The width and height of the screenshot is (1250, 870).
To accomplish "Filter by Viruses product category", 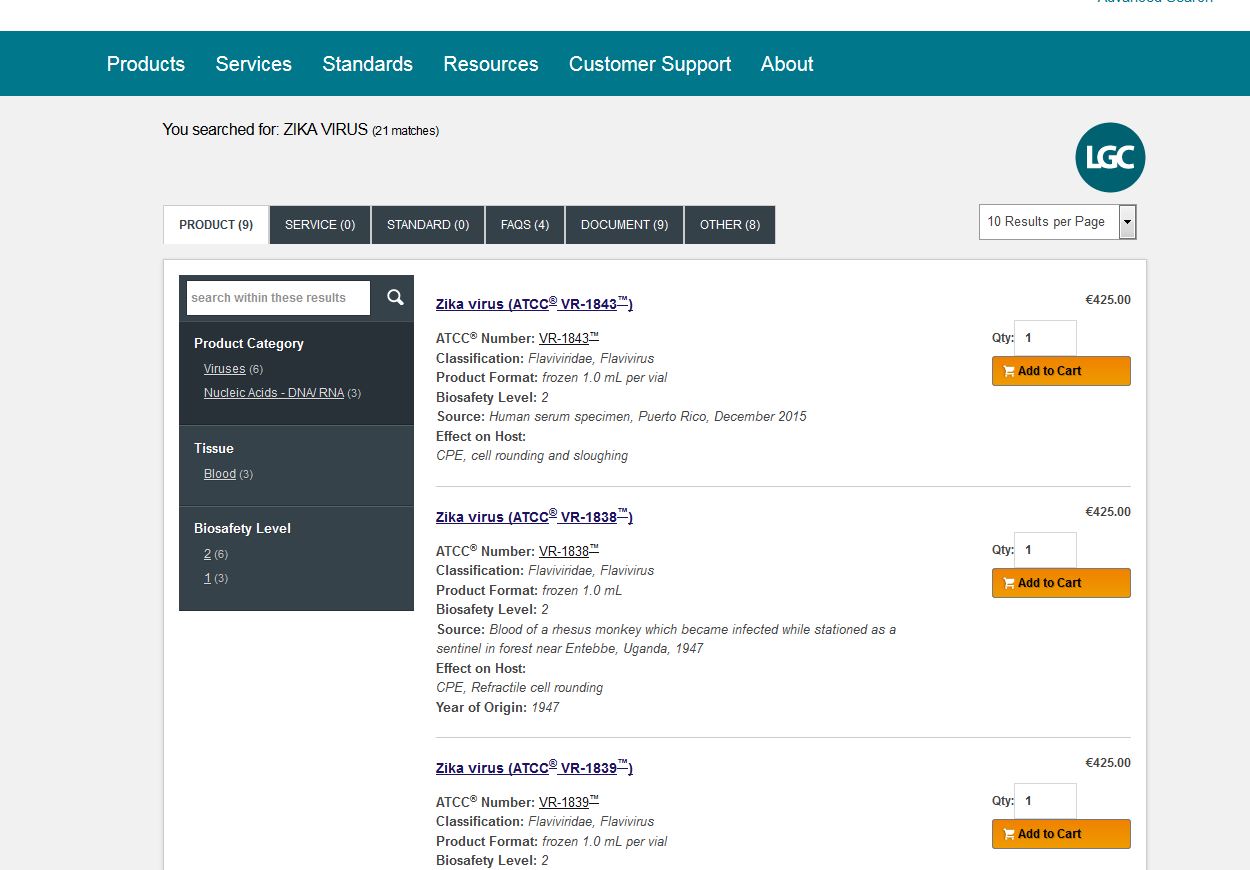I will [224, 369].
